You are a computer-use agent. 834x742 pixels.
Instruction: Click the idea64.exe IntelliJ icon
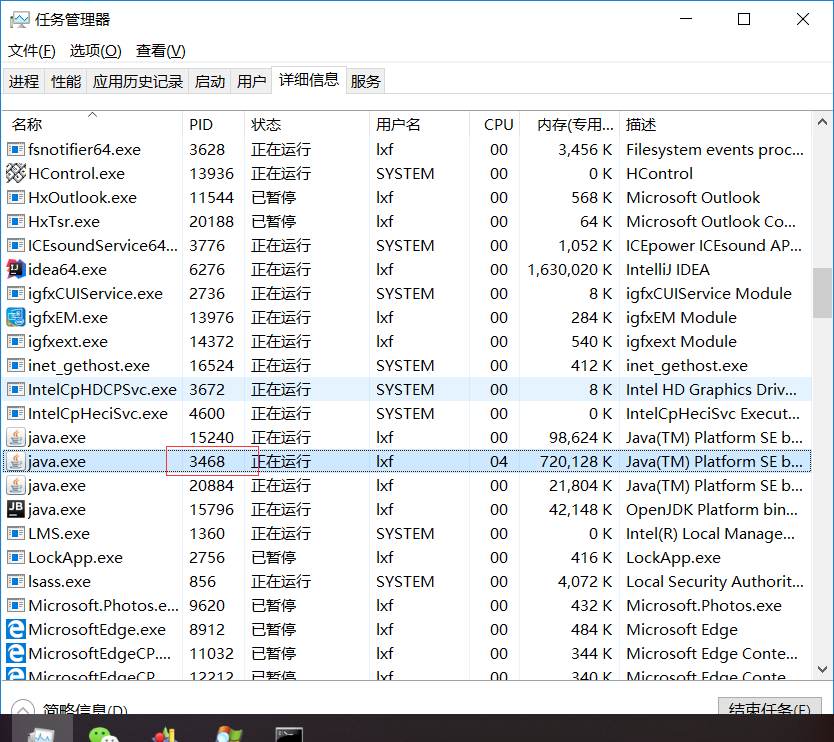click(16, 269)
